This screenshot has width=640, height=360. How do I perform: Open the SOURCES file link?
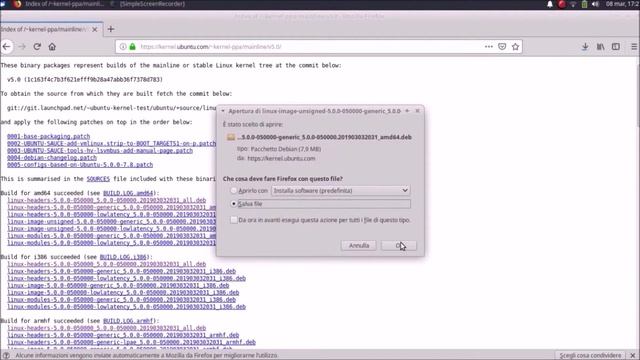[x=98, y=179]
